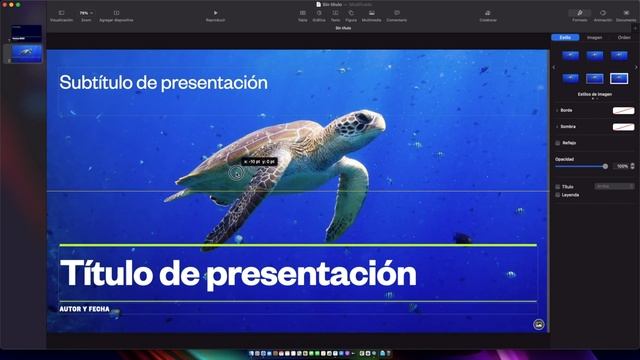Insert a chart with the Gráfica icon
This screenshot has height=360, width=640.
(x=319, y=16)
